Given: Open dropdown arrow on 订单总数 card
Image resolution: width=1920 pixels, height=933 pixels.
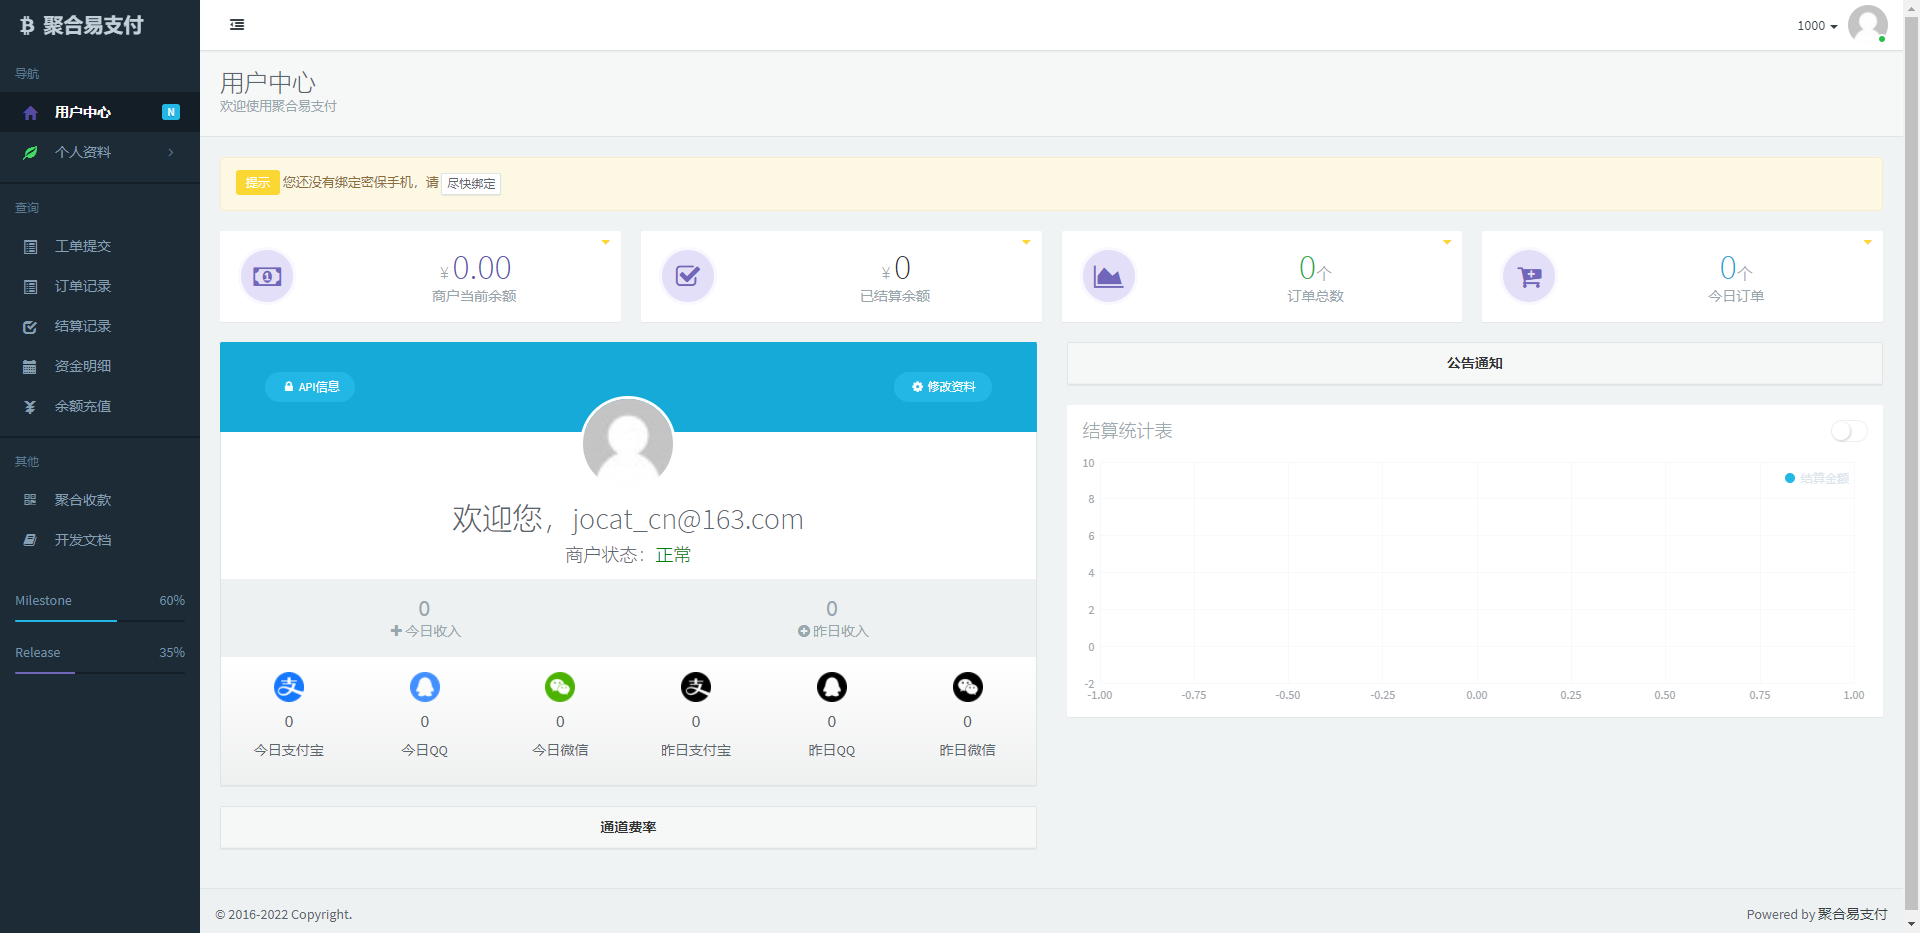Looking at the screenshot, I should click(x=1447, y=242).
